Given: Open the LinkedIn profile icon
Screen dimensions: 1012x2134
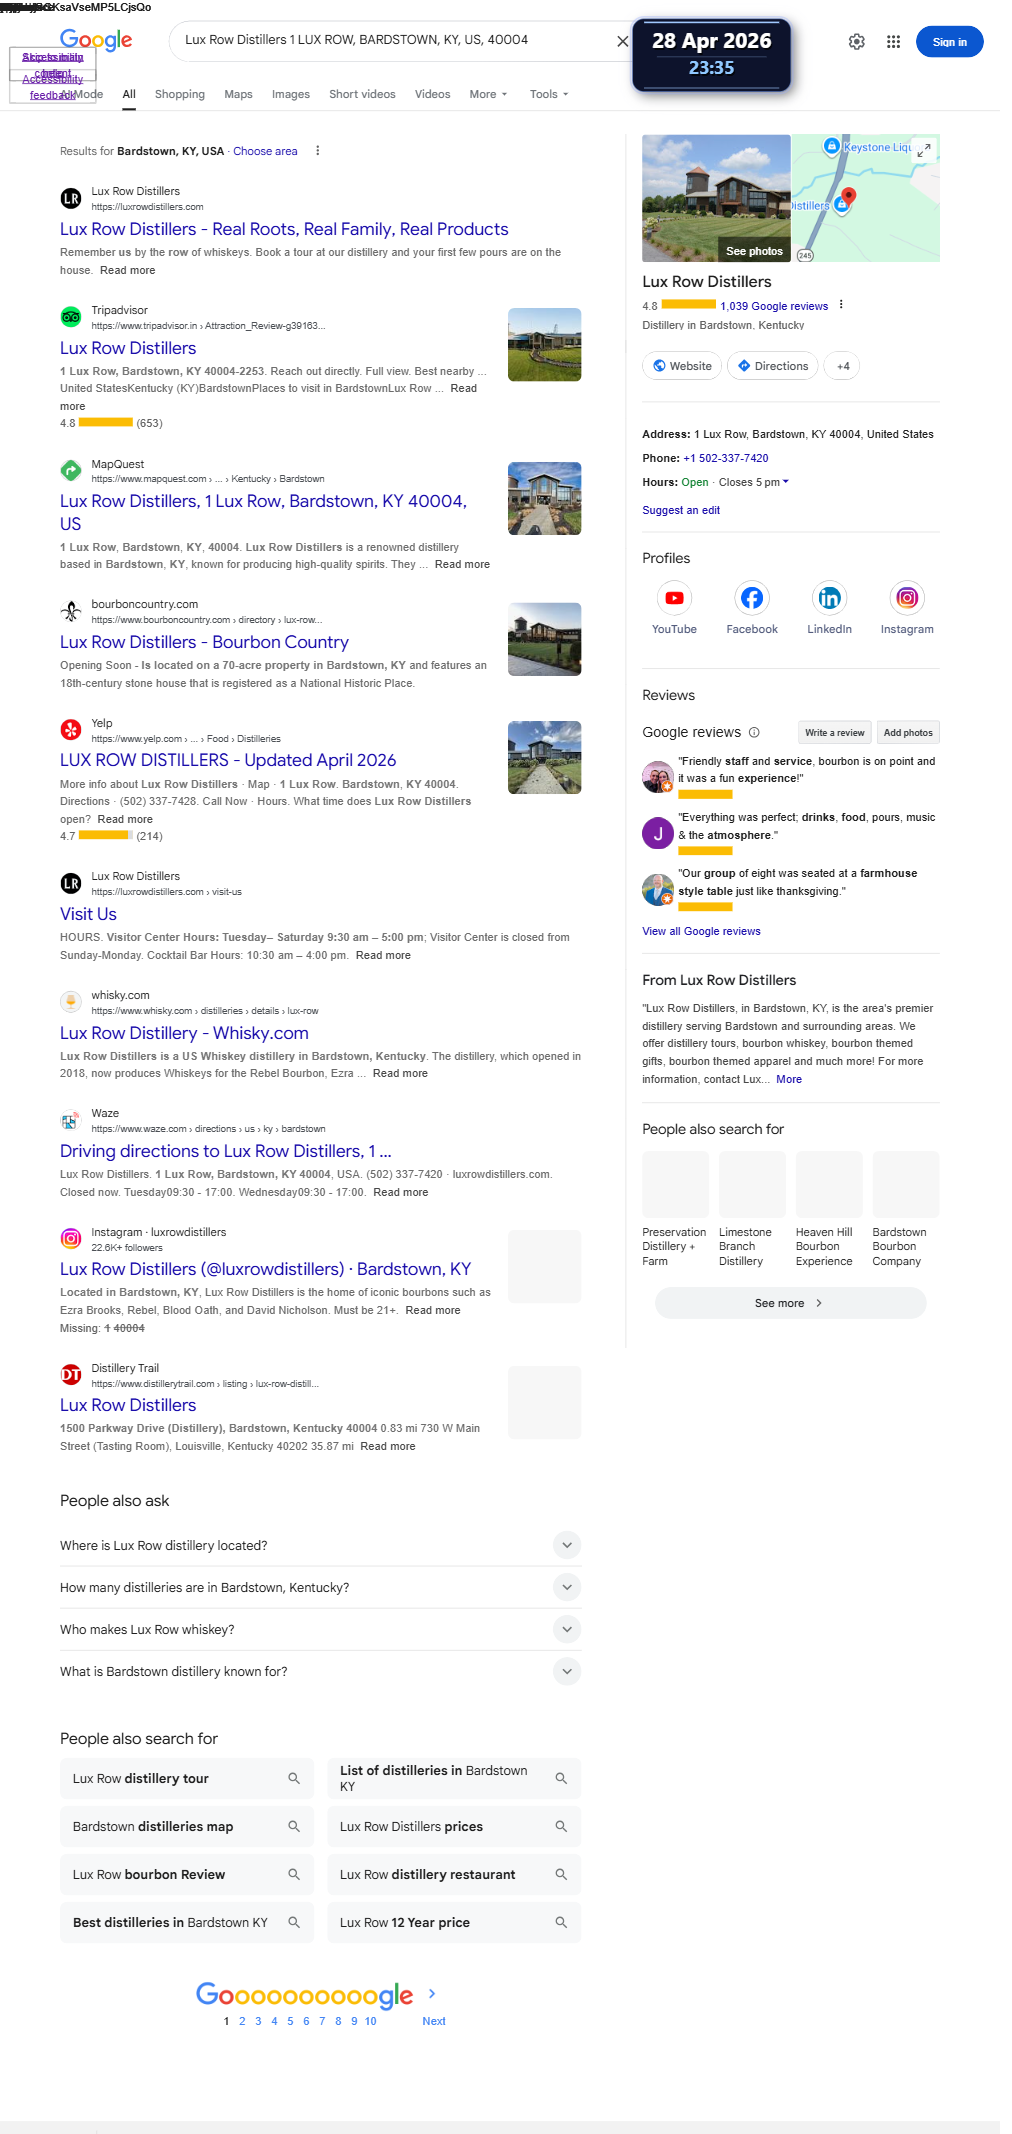Looking at the screenshot, I should pos(830,598).
